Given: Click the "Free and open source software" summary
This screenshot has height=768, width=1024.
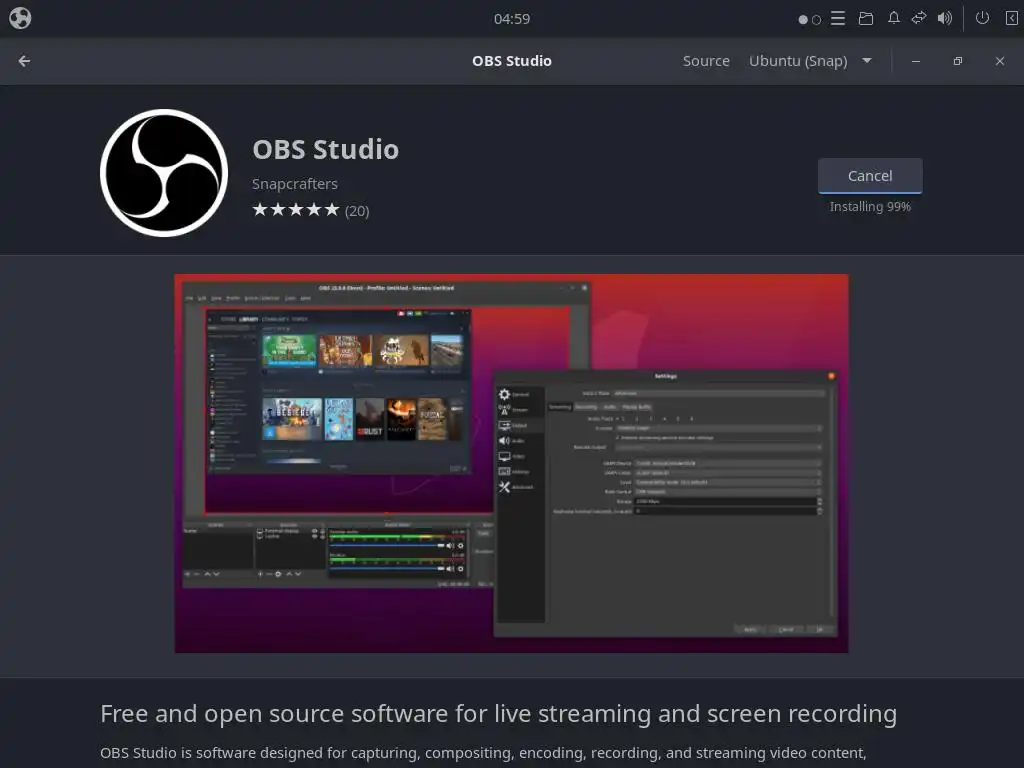Looking at the screenshot, I should point(498,714).
